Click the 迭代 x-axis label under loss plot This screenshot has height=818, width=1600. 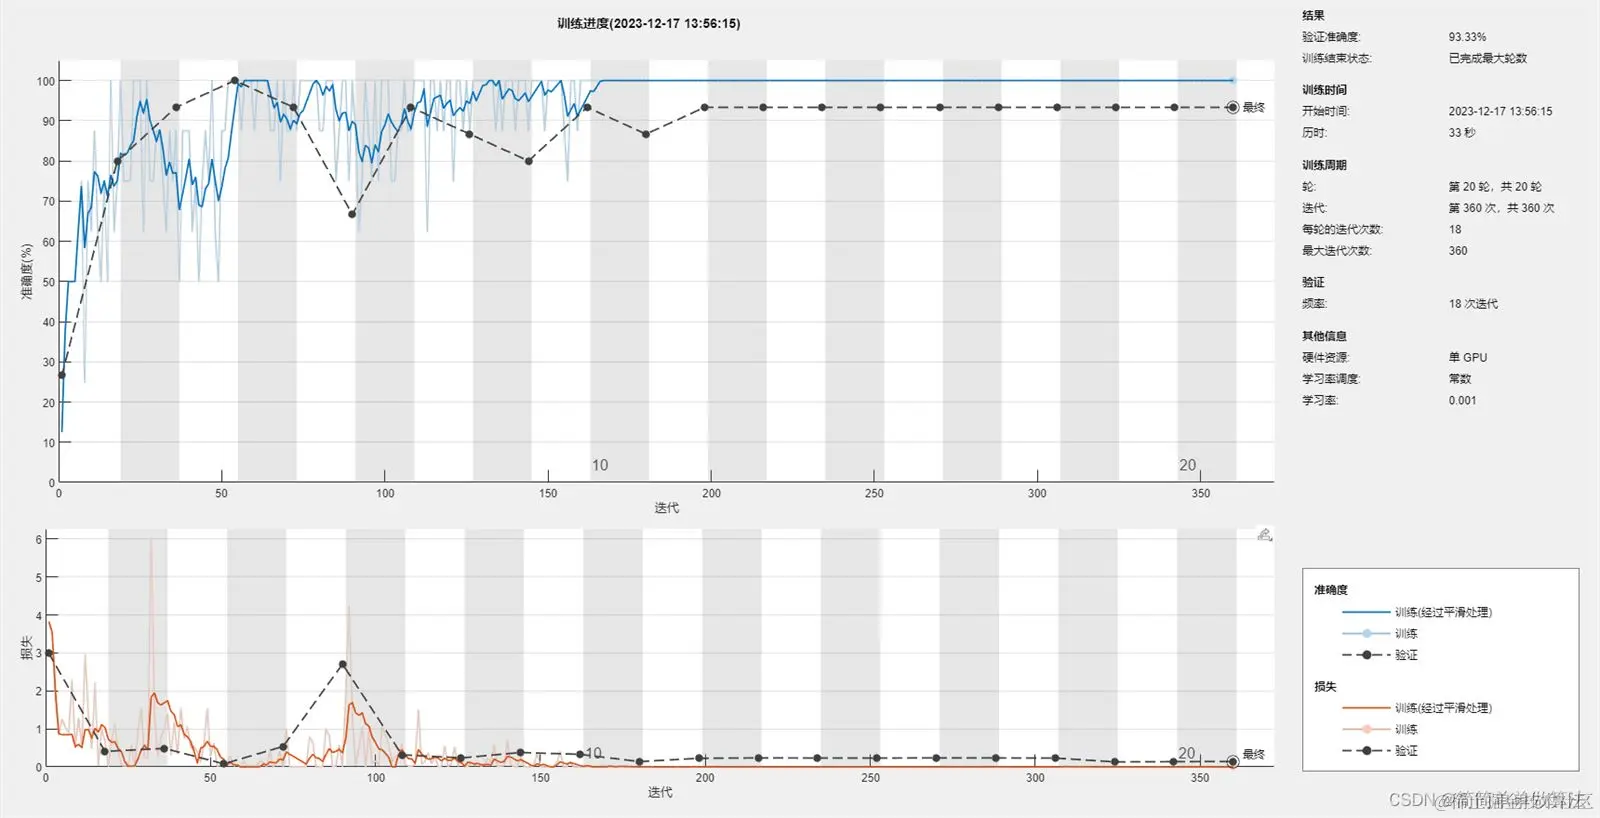(x=660, y=792)
